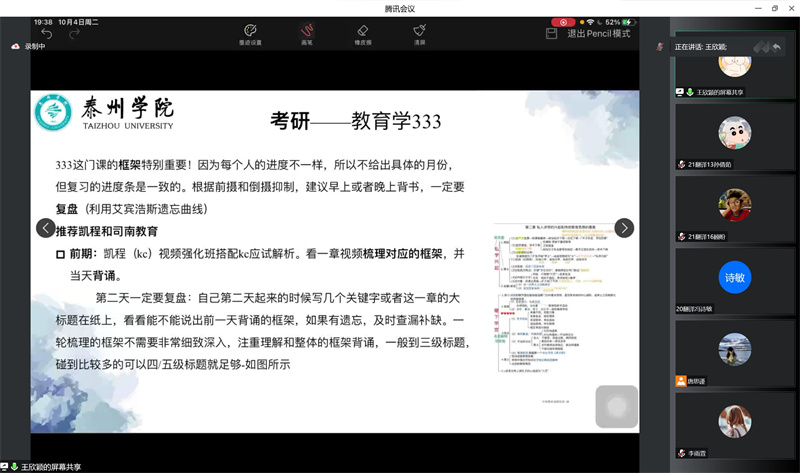Viewport: 800px width, 473px height.
Task: Choose the 清屏 clear screen tool
Action: tap(420, 34)
